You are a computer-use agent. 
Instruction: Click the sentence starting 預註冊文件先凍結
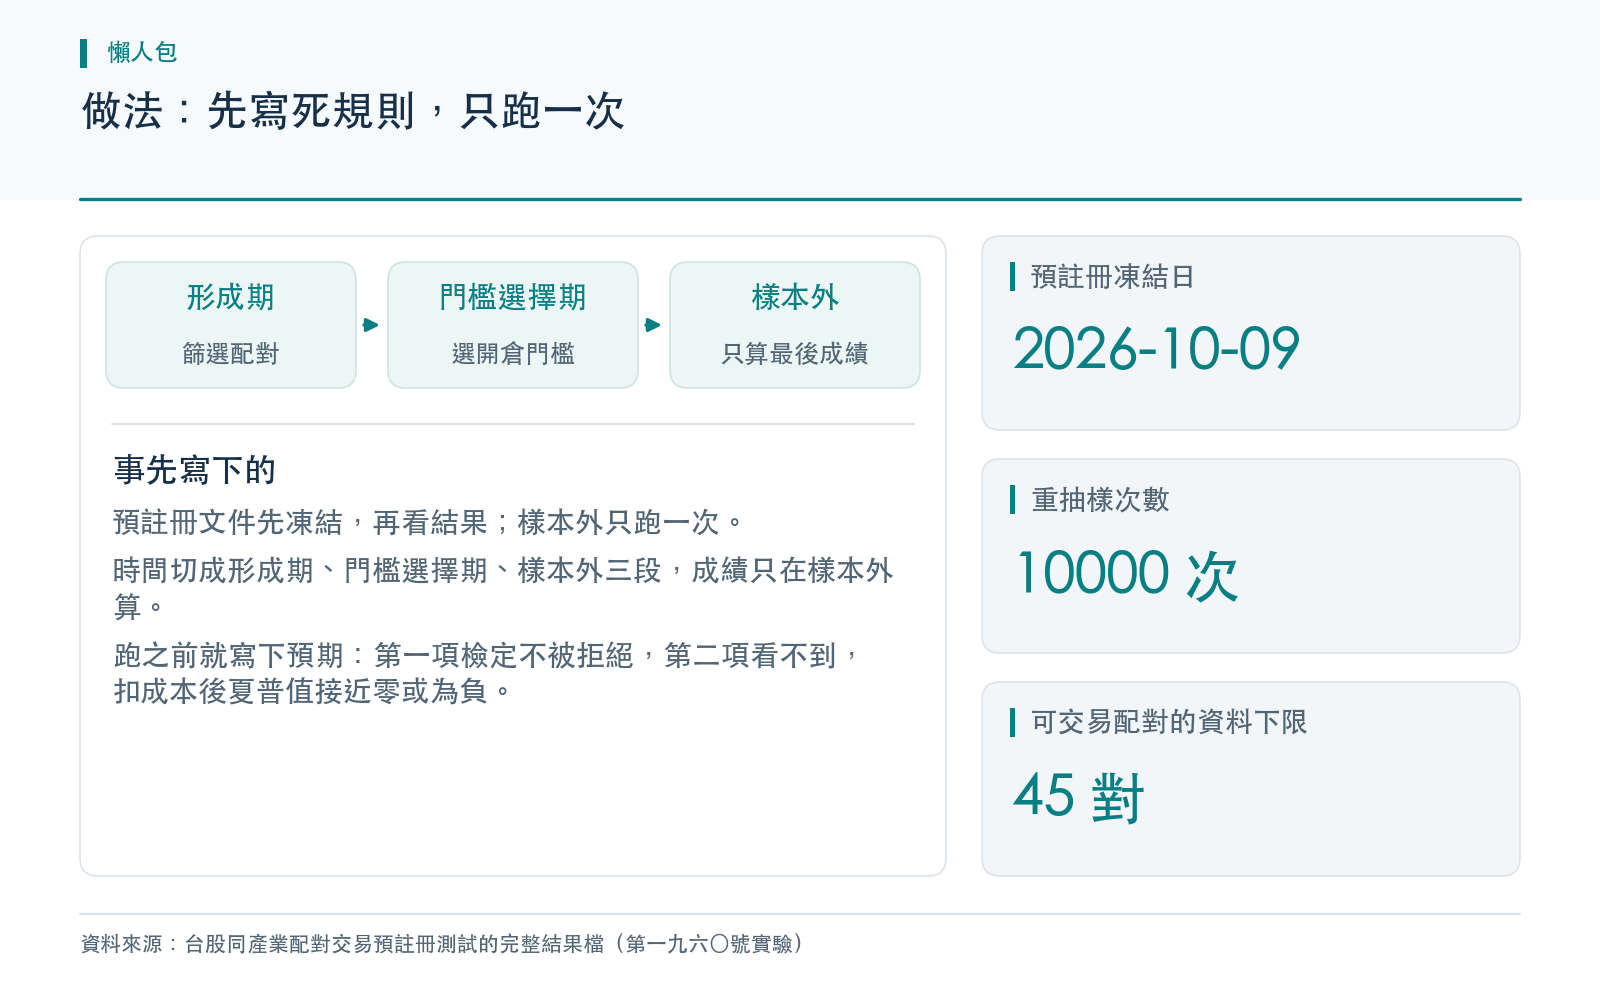click(x=428, y=522)
